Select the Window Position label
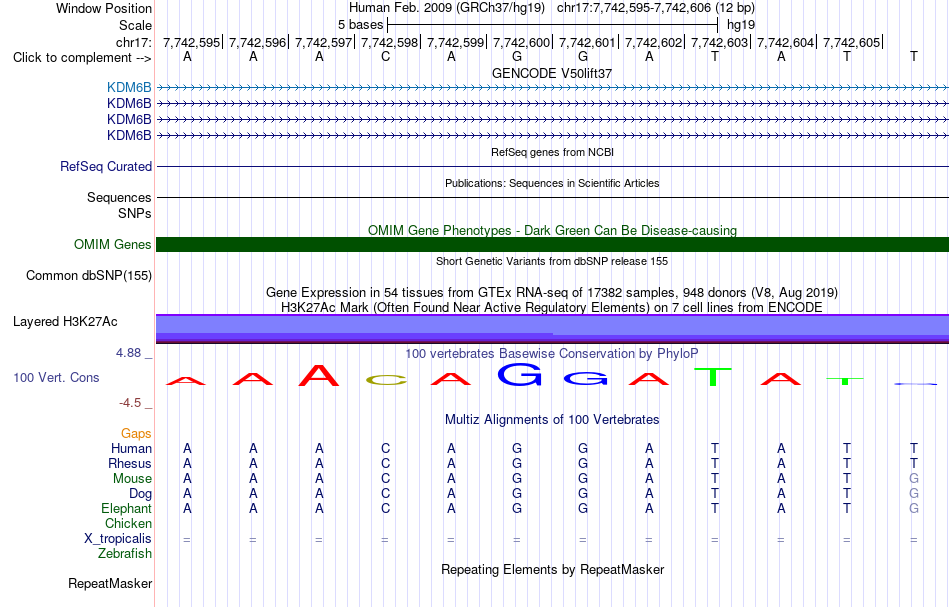950x607 pixels. pos(104,8)
